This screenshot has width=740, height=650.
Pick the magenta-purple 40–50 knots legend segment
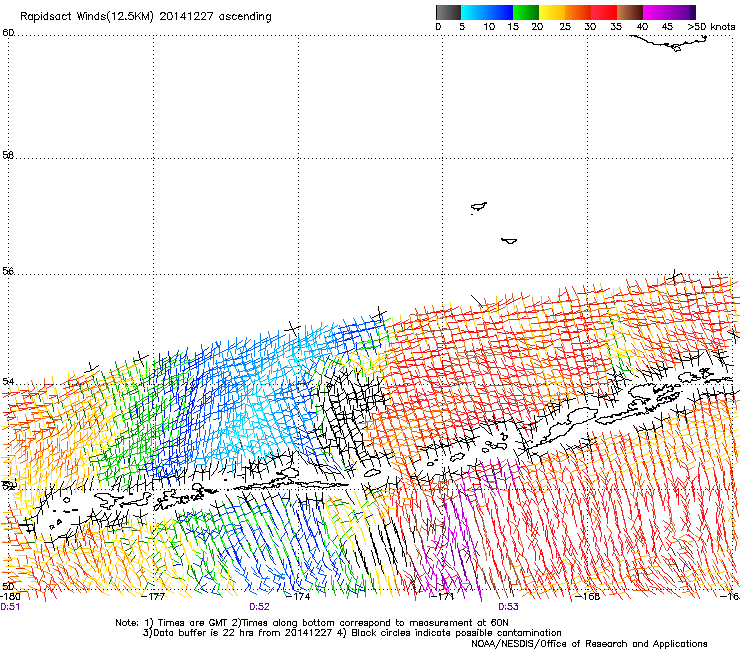coord(669,12)
